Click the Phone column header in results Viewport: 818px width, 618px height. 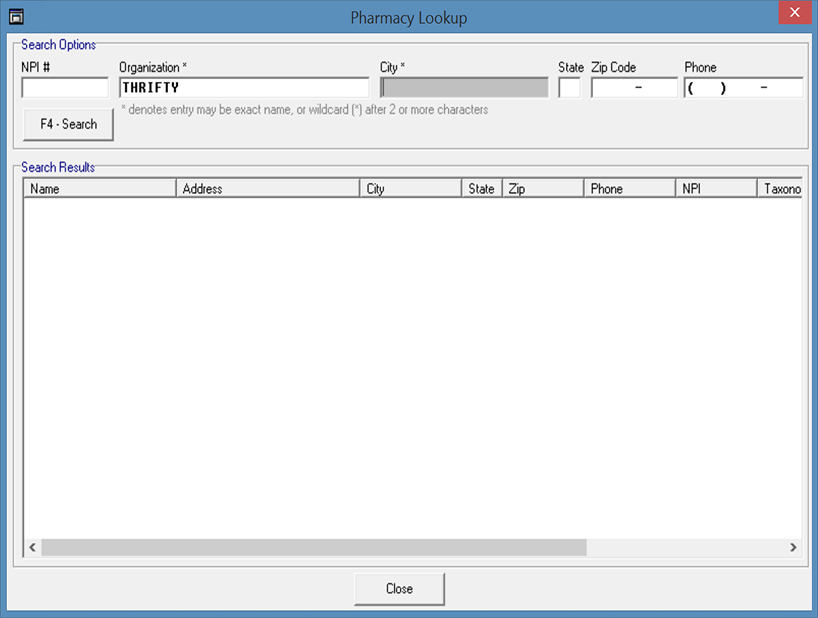pos(629,189)
